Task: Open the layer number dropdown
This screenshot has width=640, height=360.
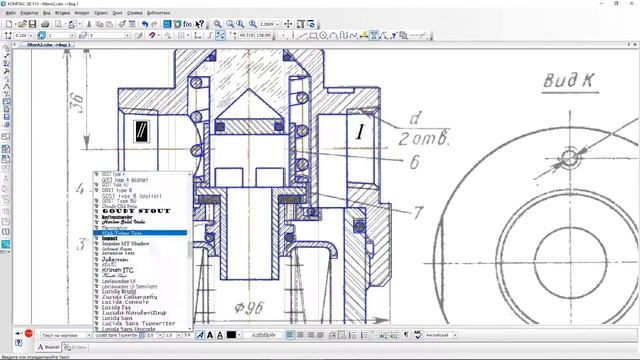Action: [127, 36]
